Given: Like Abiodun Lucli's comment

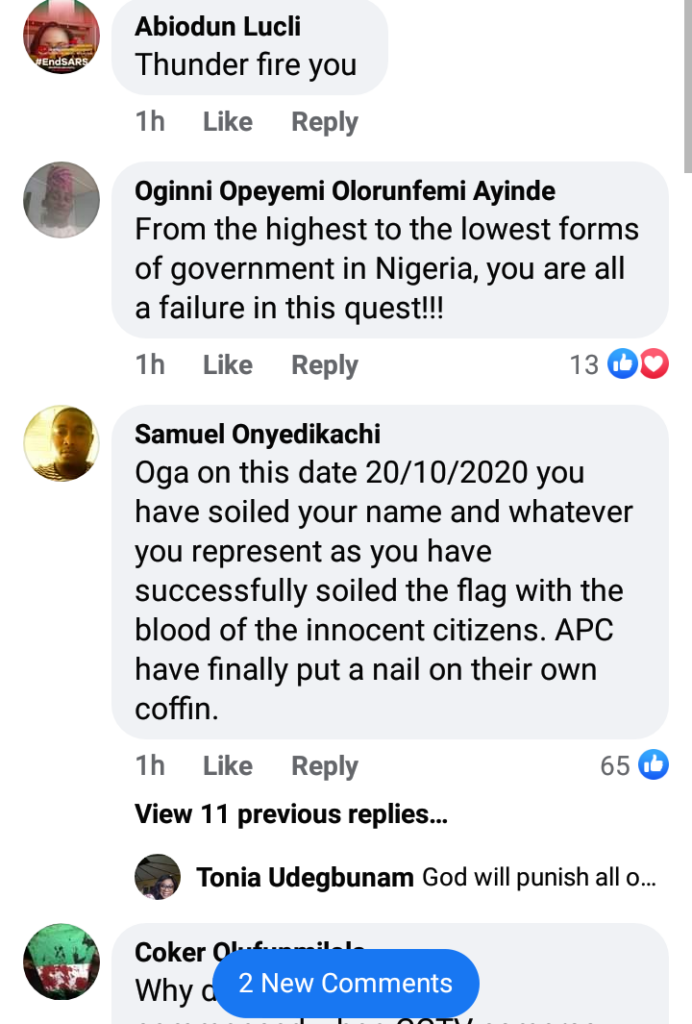Looking at the screenshot, I should point(227,122).
